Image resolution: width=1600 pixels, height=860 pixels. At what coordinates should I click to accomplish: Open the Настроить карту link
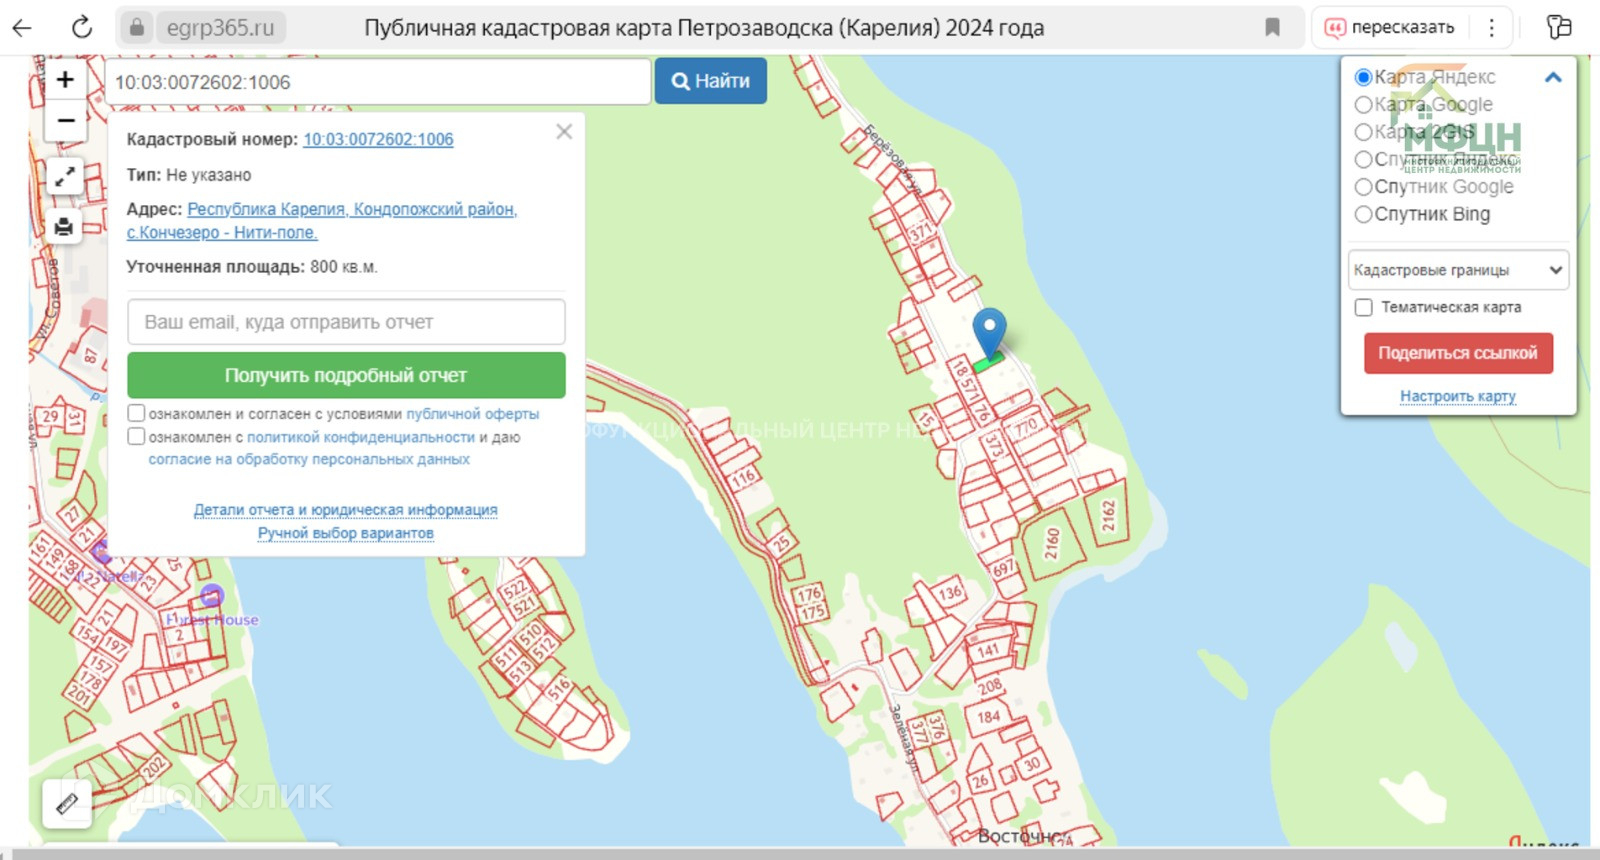(1458, 396)
